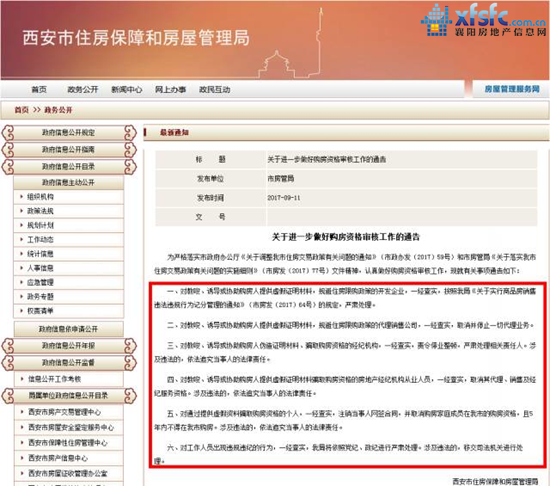Click the 房屋管理服务网 button

point(511,89)
